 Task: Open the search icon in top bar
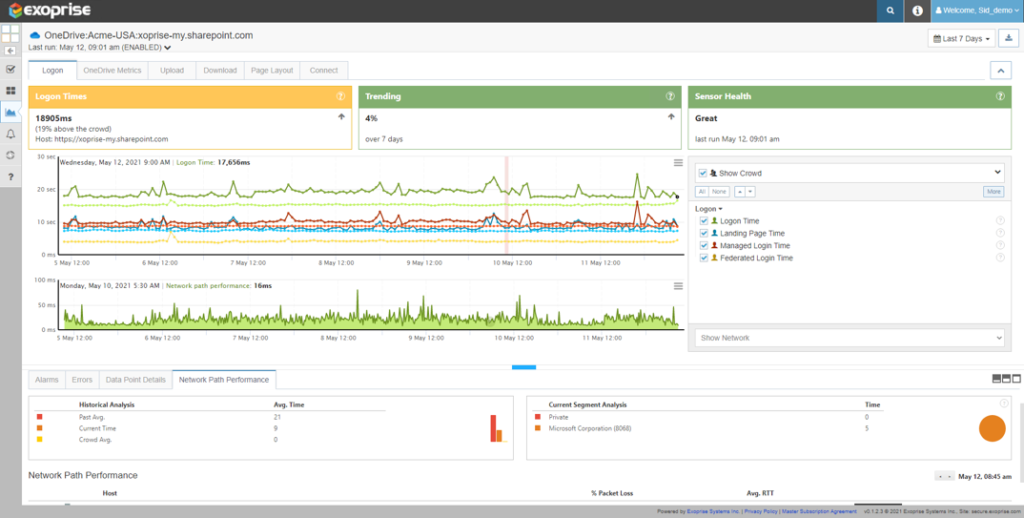[889, 11]
